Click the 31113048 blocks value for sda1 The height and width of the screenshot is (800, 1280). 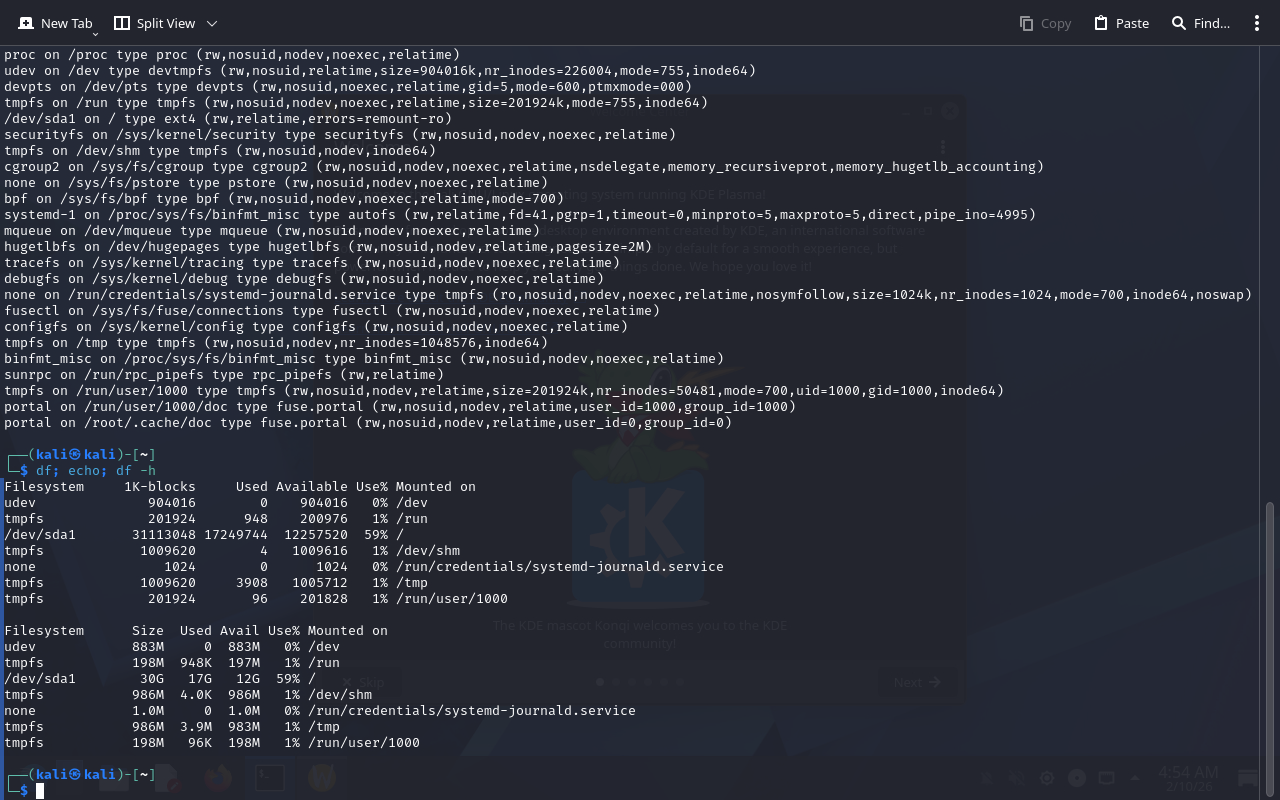164,534
